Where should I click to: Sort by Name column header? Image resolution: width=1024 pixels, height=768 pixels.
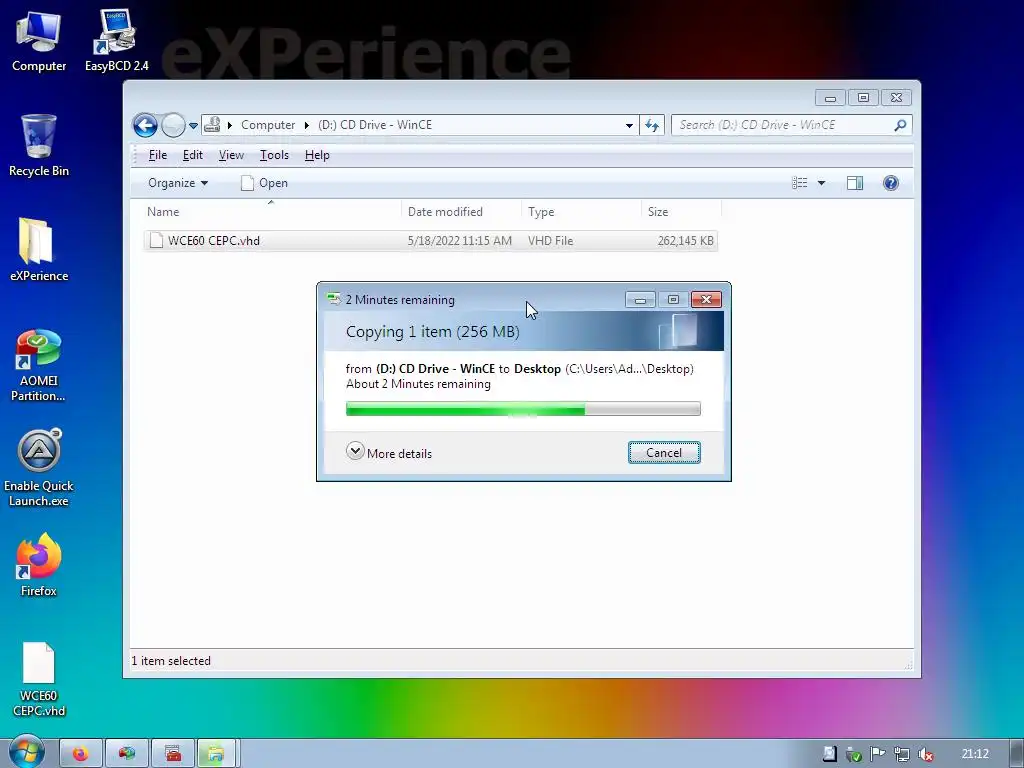271,212
